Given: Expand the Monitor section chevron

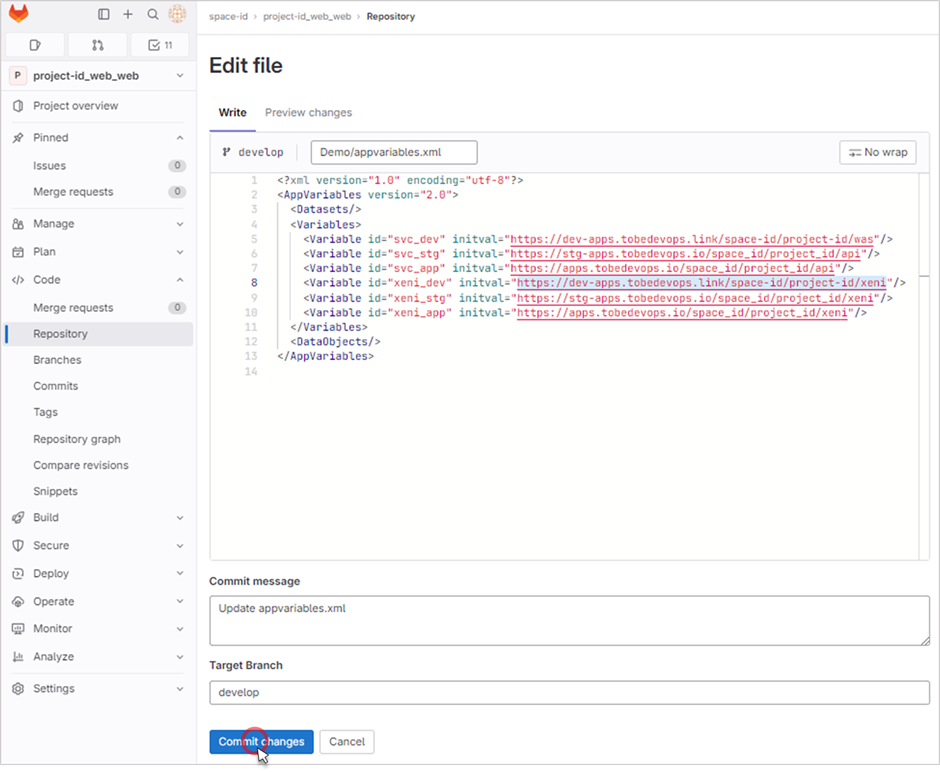Looking at the screenshot, I should point(180,628).
